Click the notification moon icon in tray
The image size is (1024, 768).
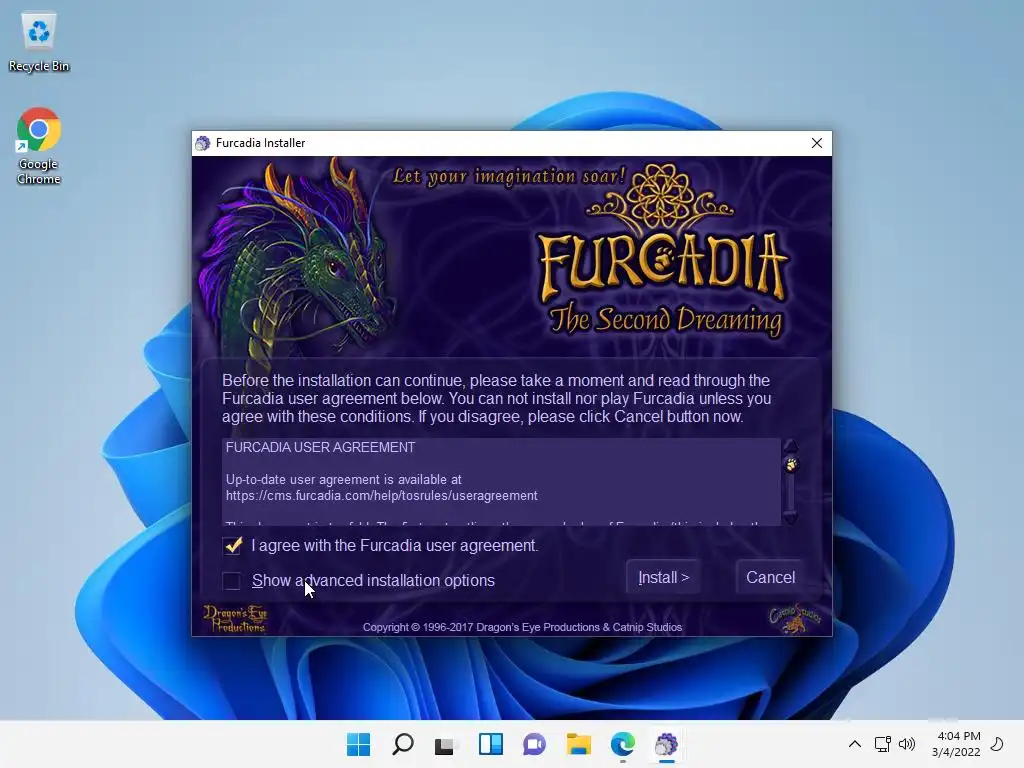[x=997, y=744]
